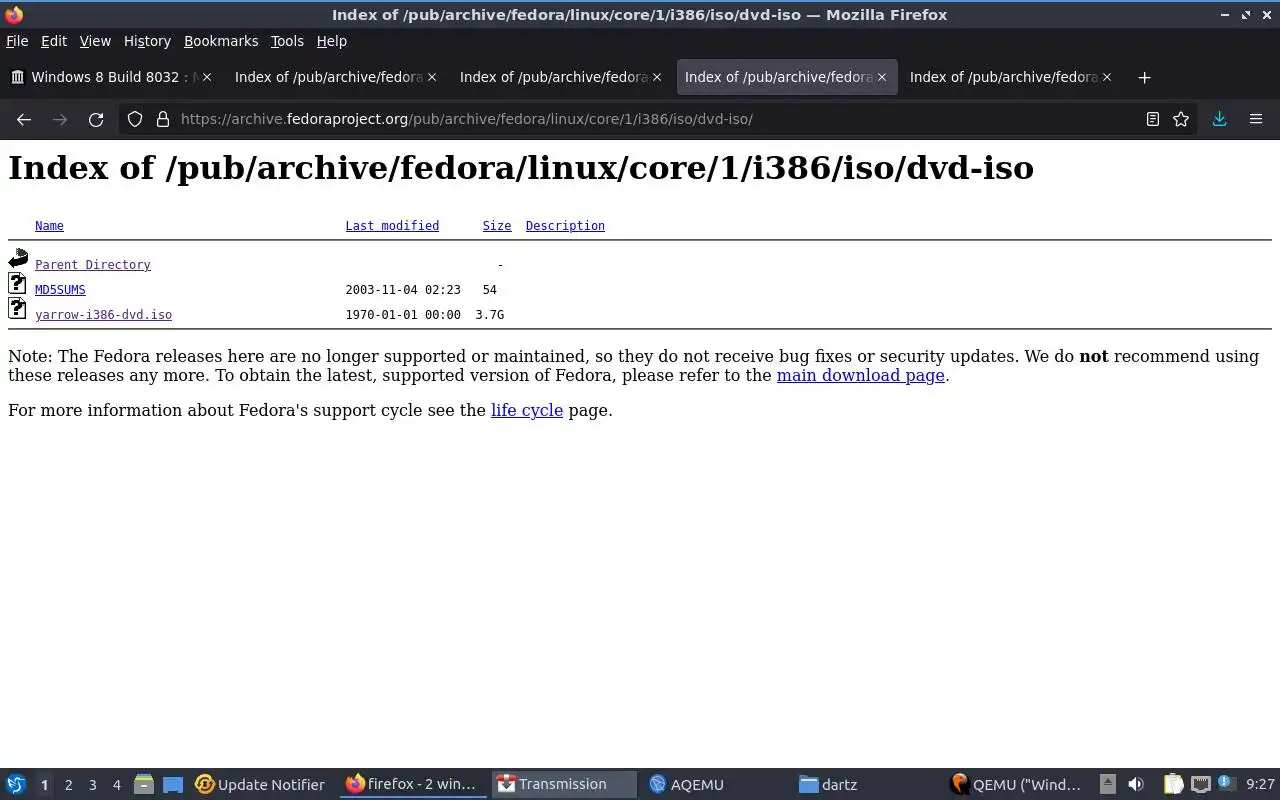This screenshot has width=1280, height=800.
Task: Open the tracking protection shield icon
Action: point(135,119)
